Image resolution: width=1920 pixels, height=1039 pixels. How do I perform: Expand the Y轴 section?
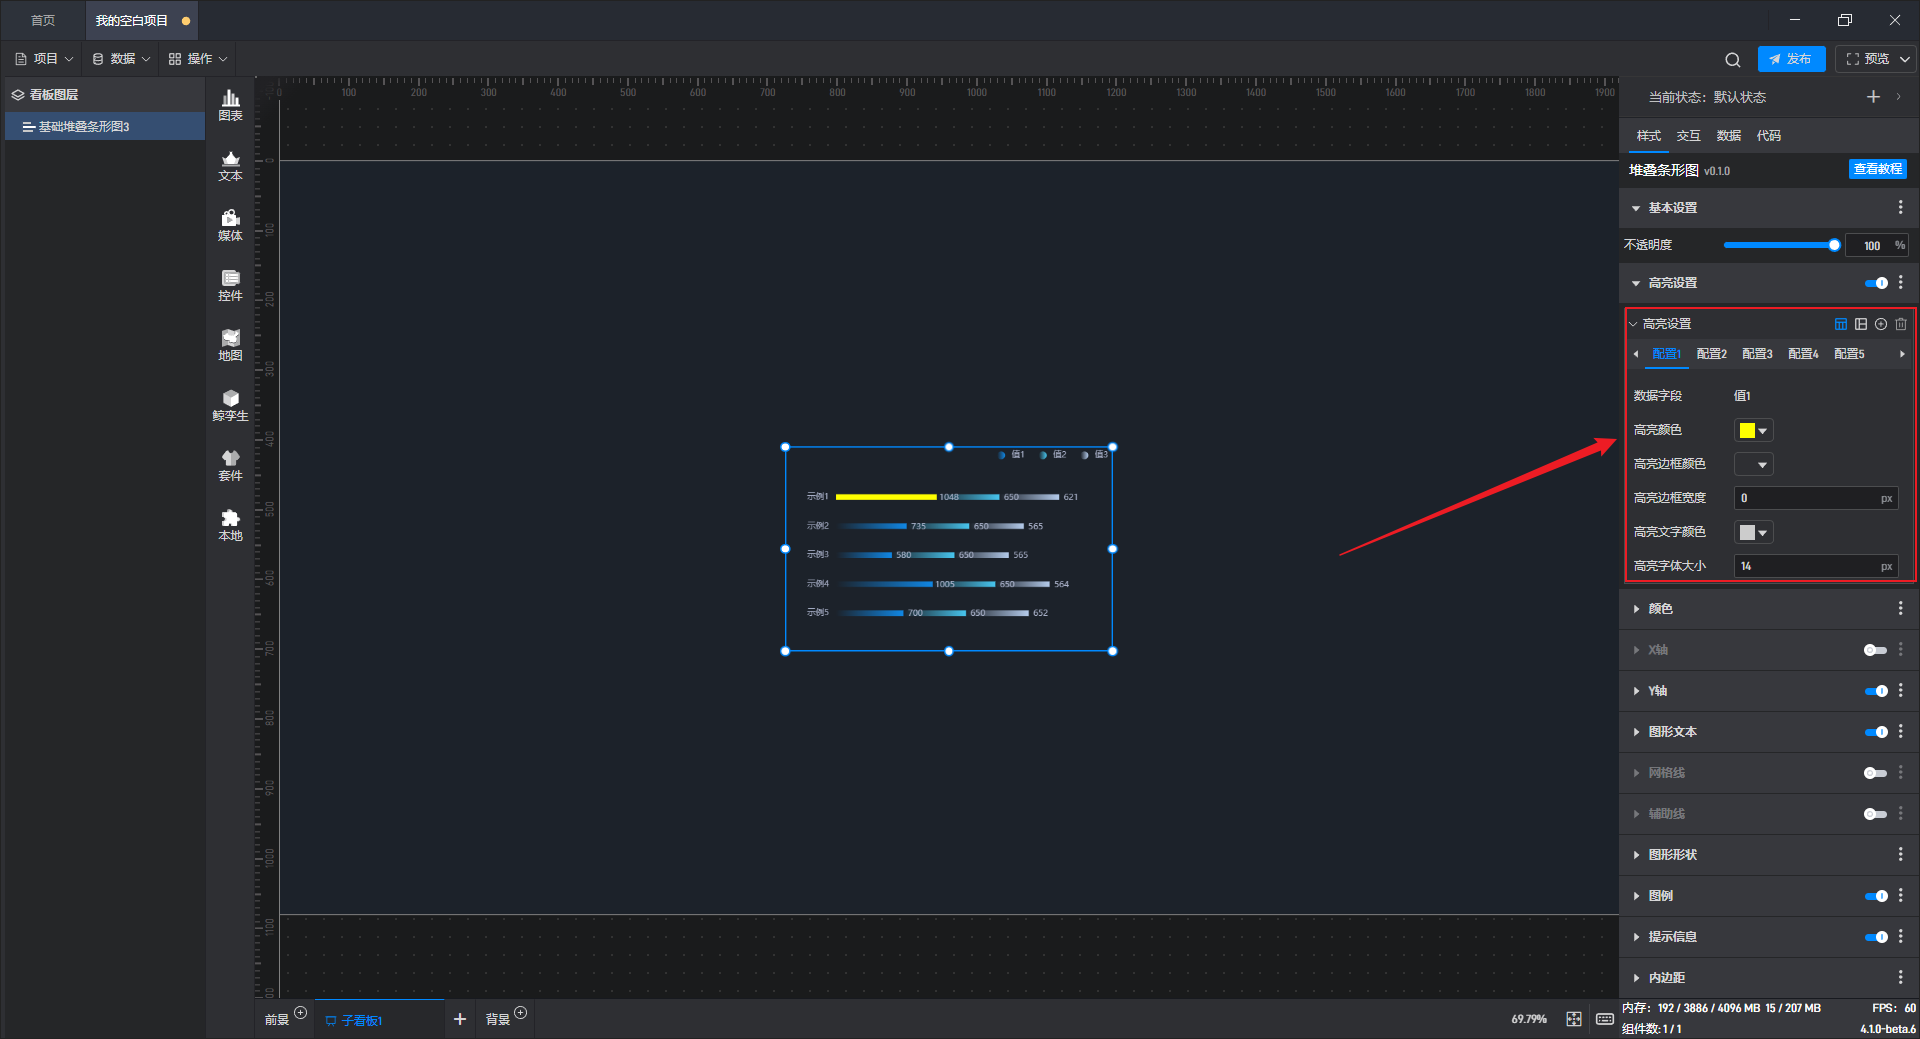pyautogui.click(x=1636, y=691)
